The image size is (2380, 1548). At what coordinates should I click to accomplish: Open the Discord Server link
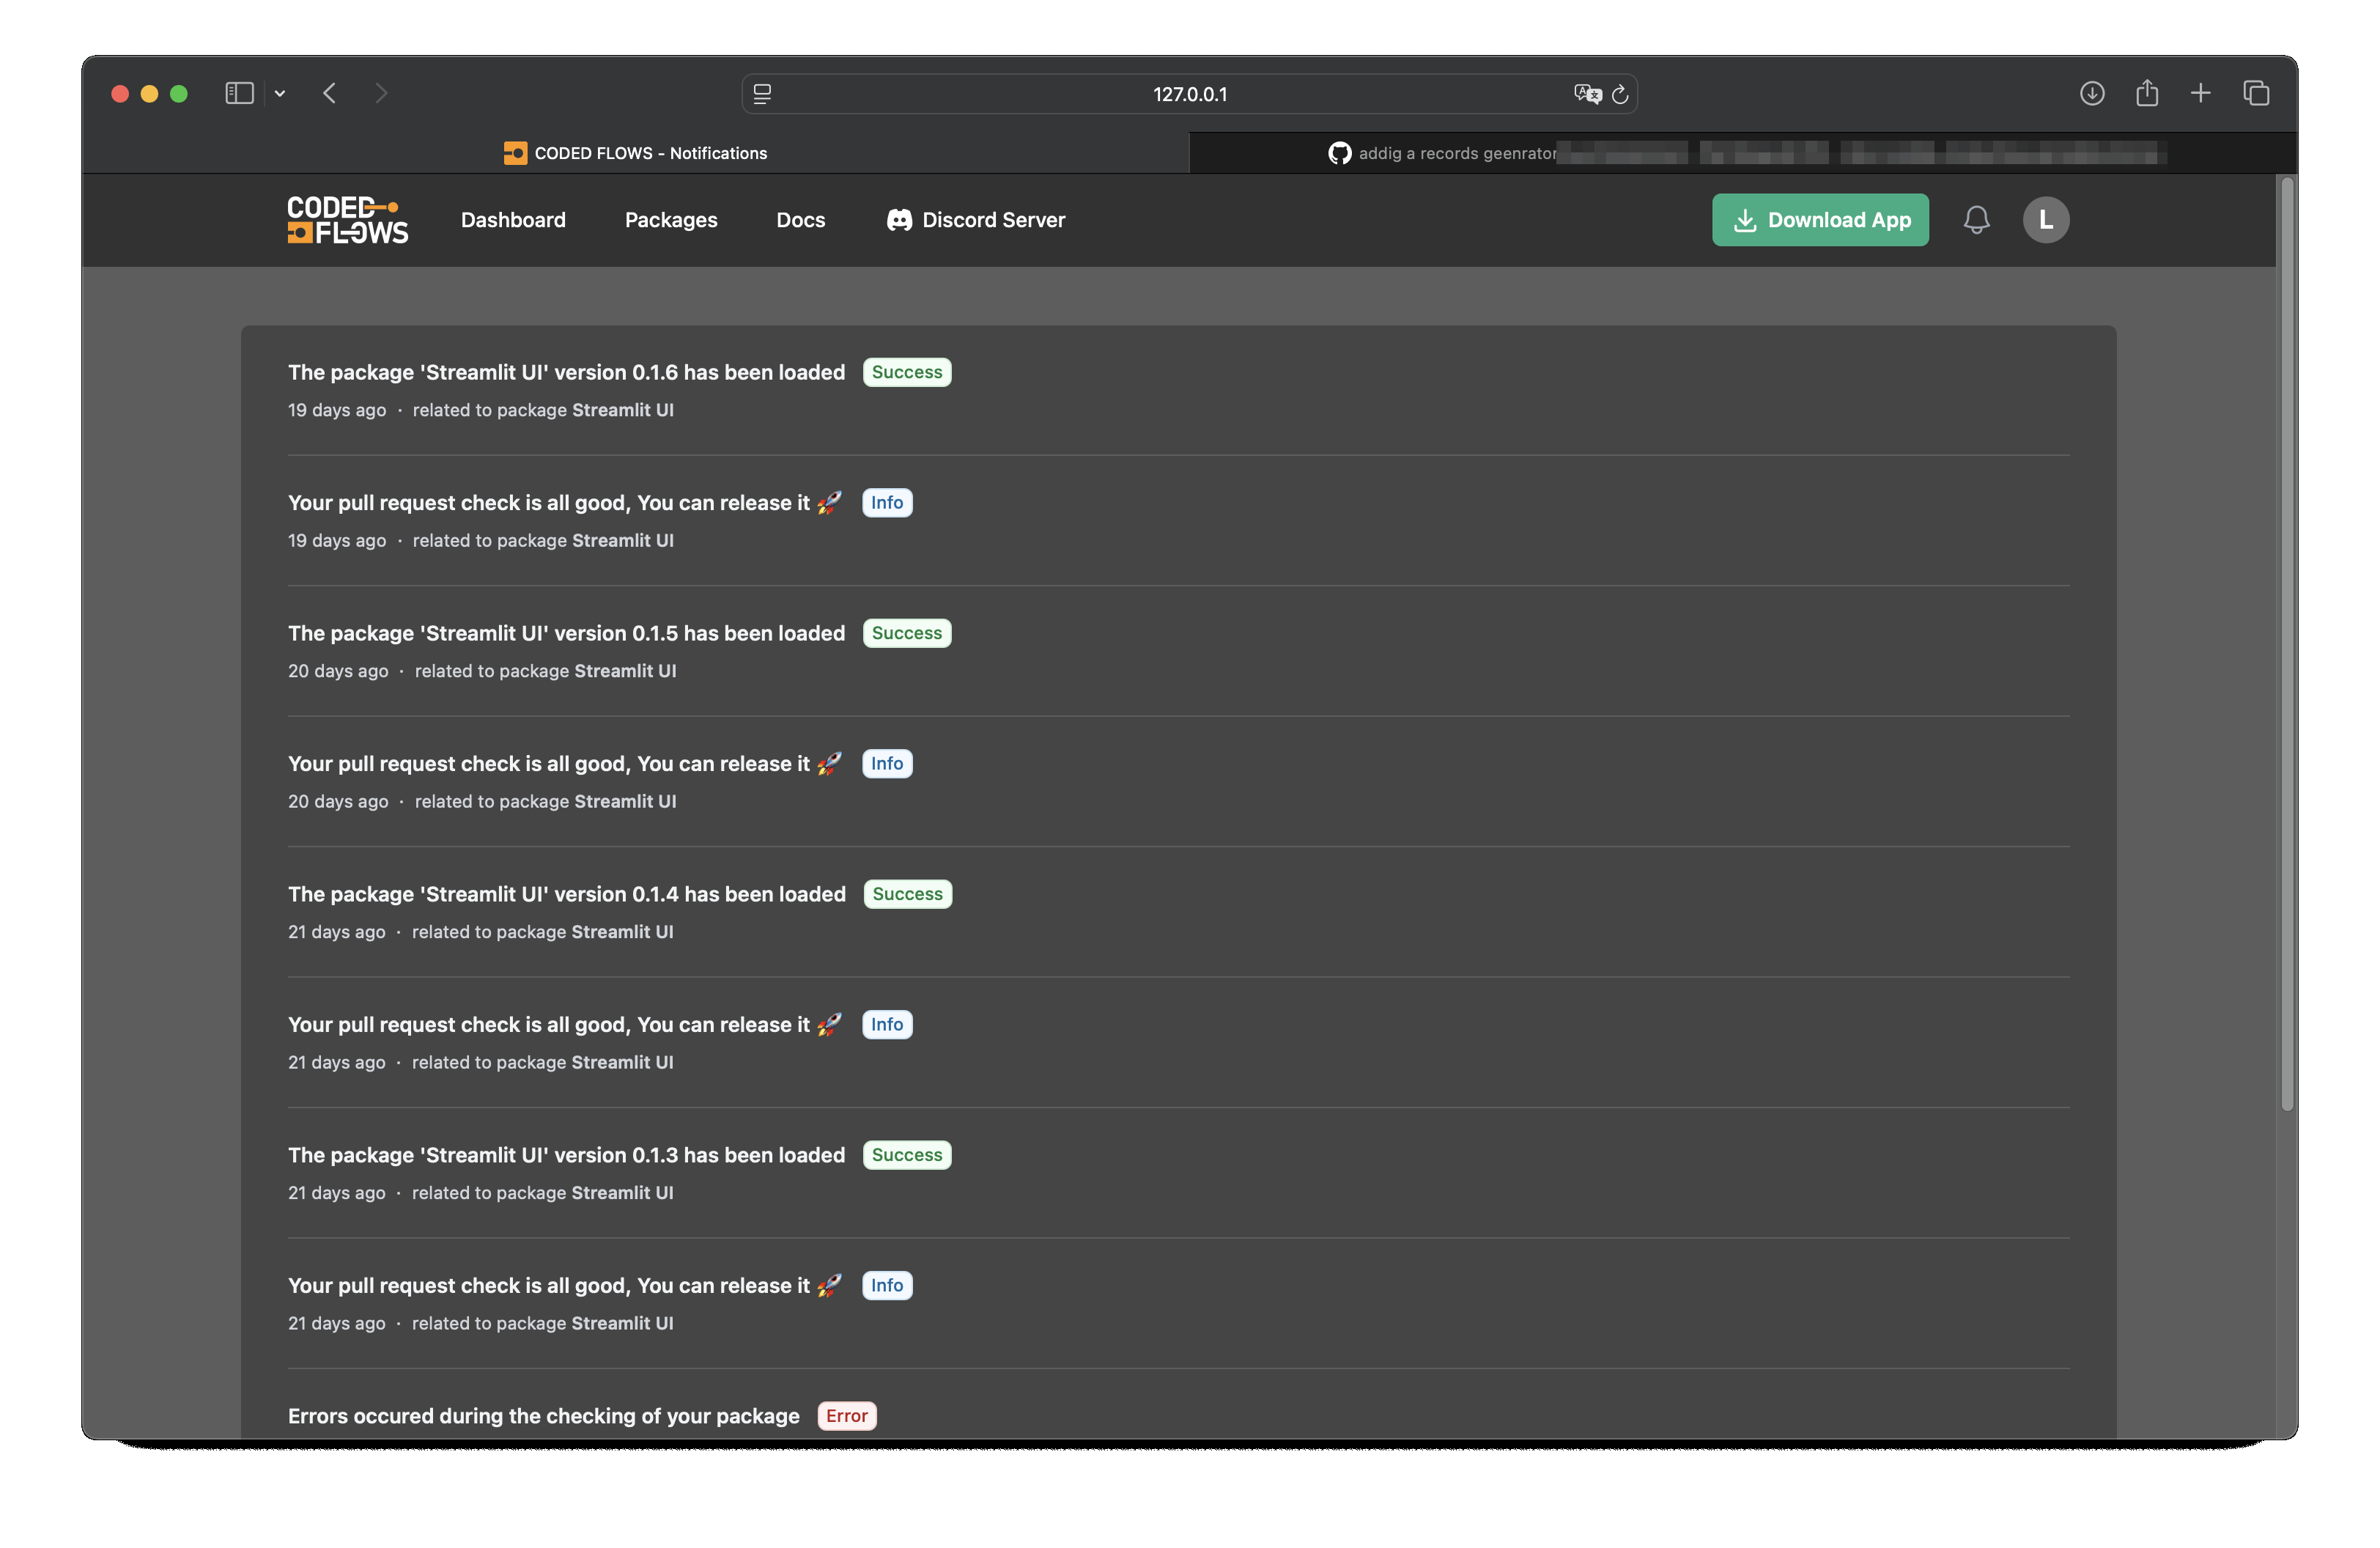tap(976, 220)
